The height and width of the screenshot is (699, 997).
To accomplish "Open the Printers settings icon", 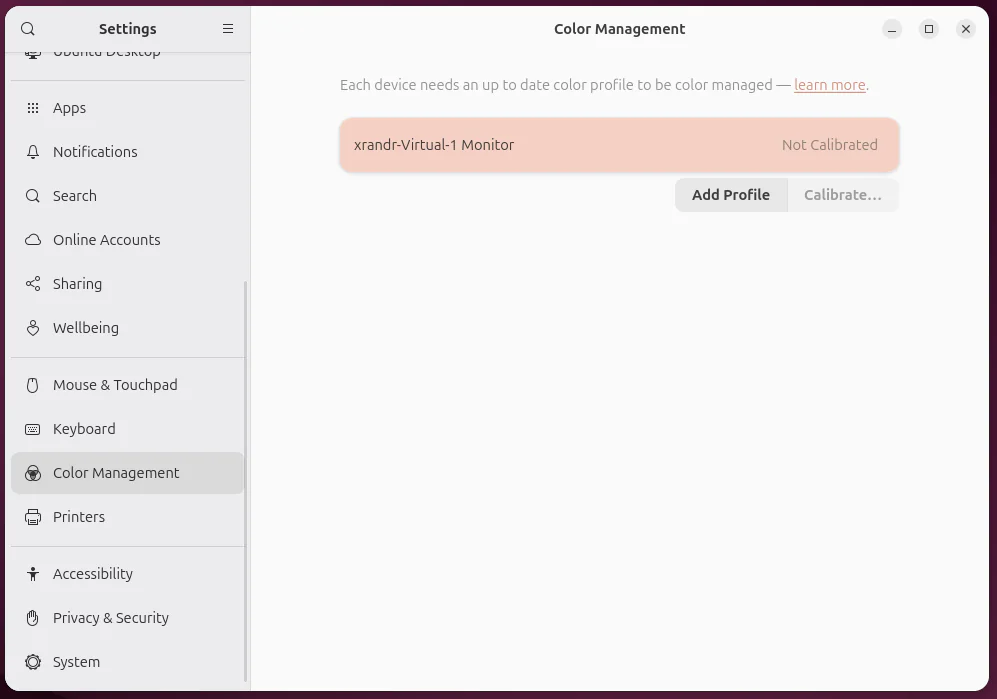I will coord(32,516).
